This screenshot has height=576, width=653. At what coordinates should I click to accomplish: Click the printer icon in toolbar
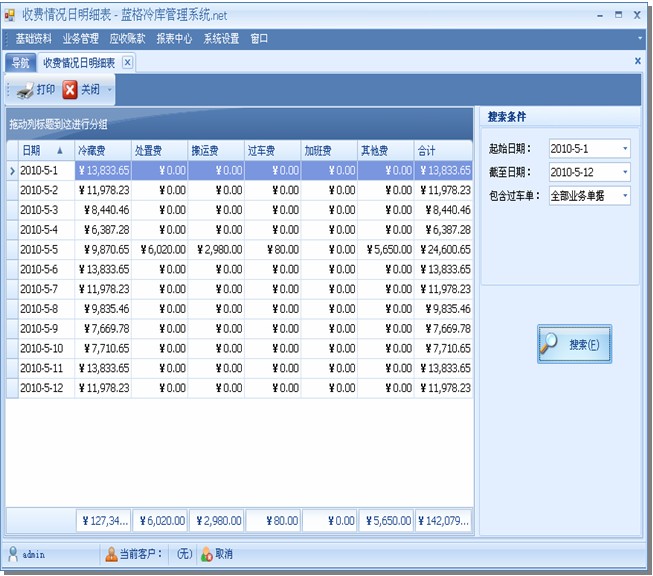[x=25, y=90]
